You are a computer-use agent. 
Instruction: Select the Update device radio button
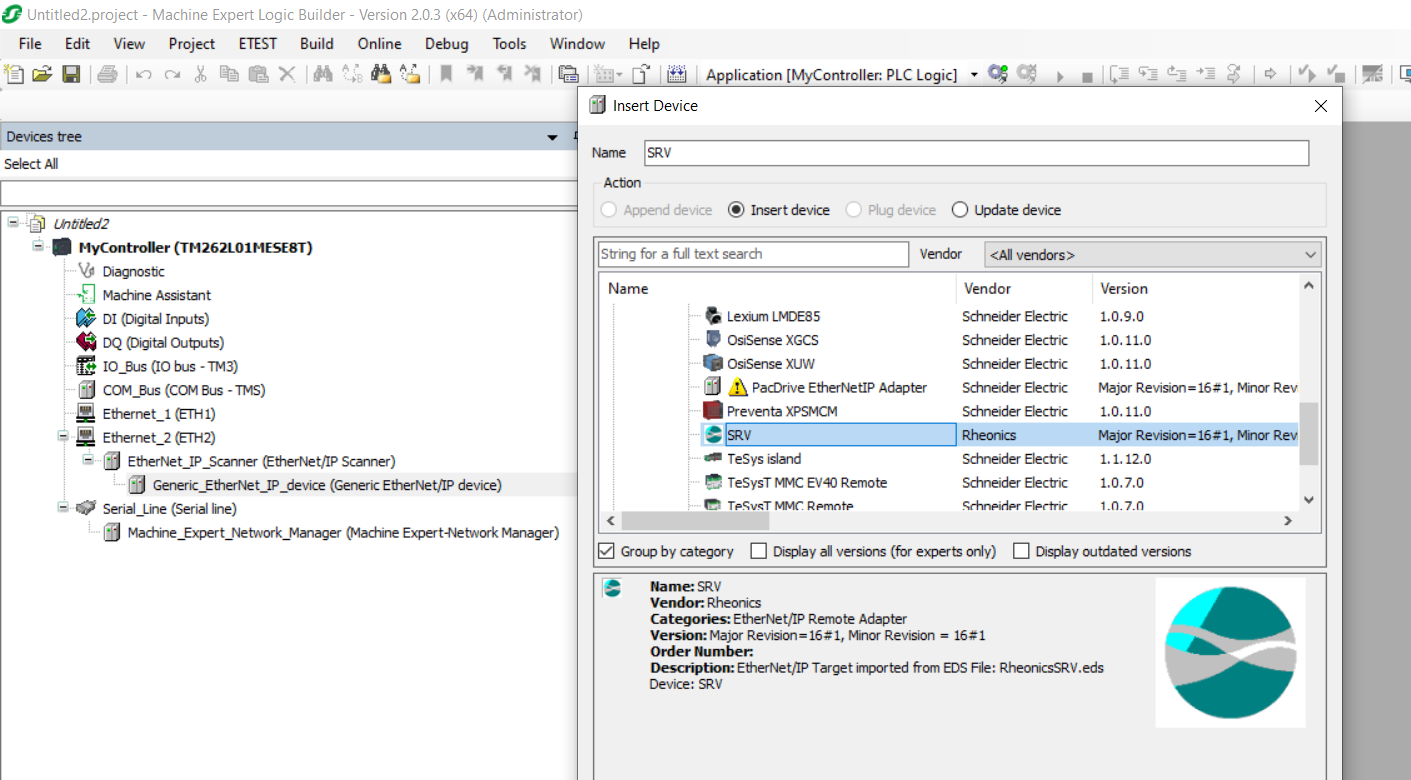pyautogui.click(x=960, y=210)
